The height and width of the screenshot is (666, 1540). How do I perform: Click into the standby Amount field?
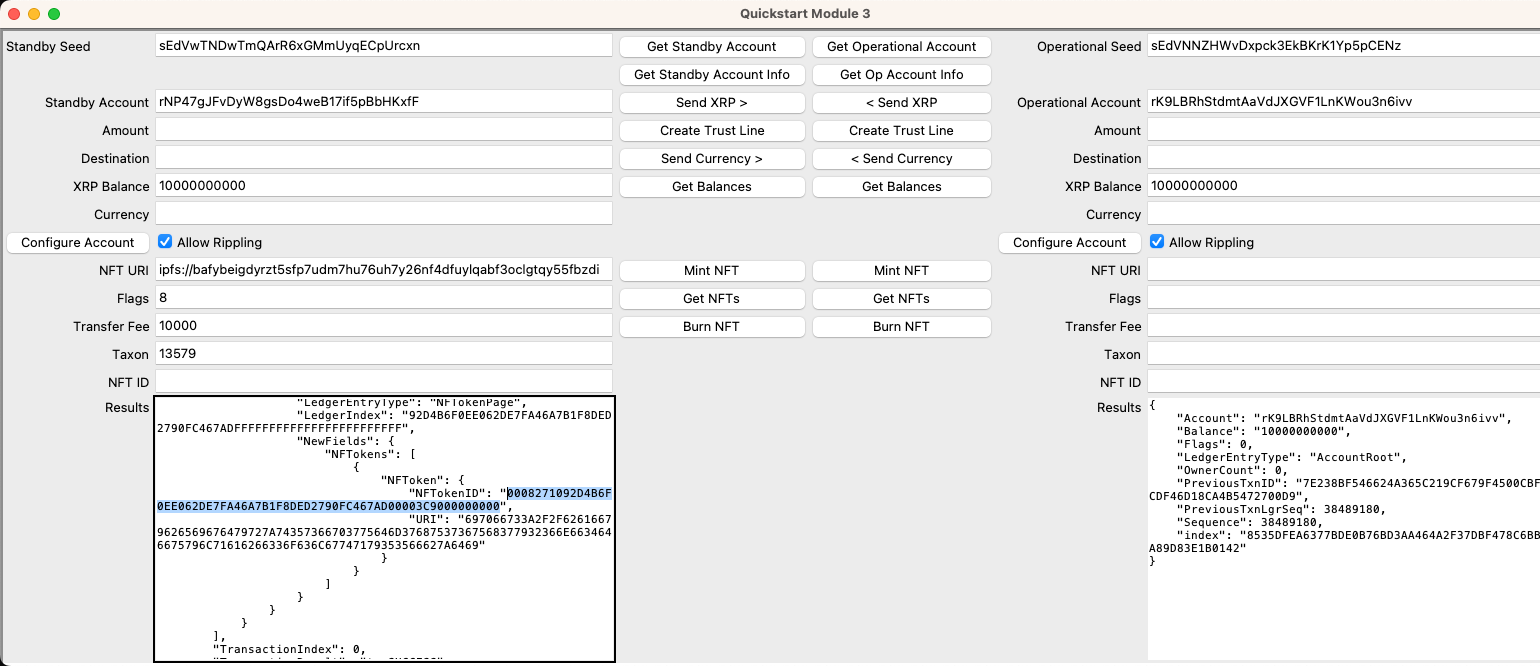coord(383,130)
